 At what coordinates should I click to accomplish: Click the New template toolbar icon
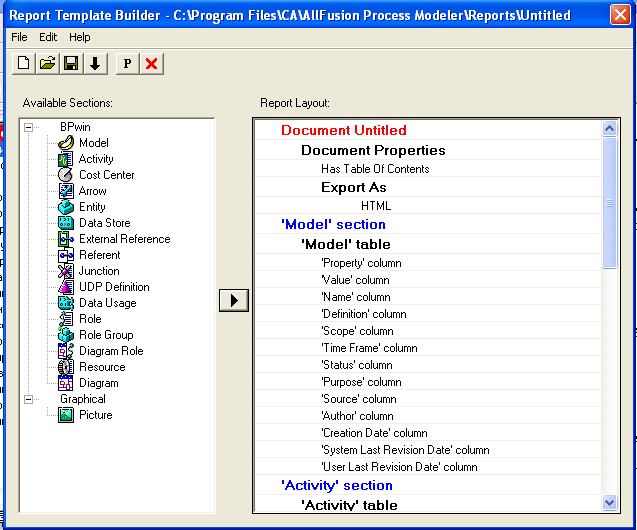pos(24,64)
